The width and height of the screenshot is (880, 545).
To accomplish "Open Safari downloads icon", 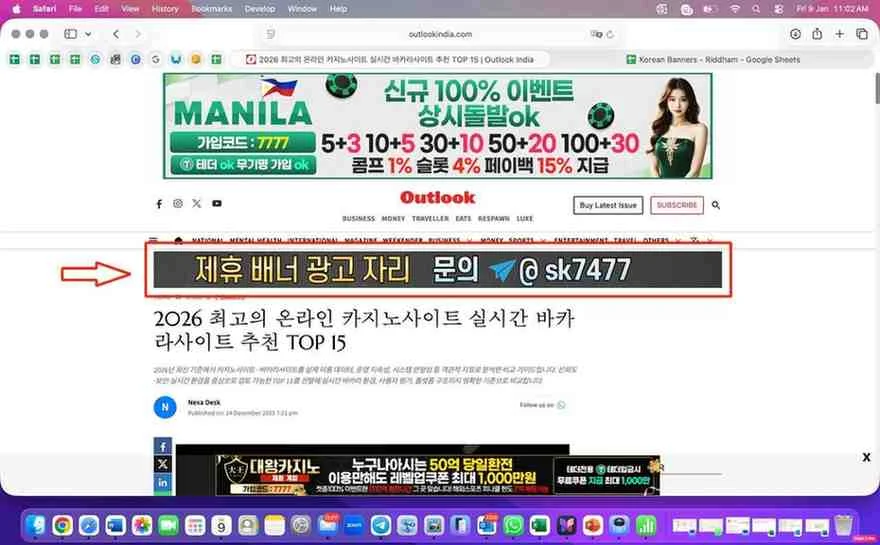I will [795, 34].
